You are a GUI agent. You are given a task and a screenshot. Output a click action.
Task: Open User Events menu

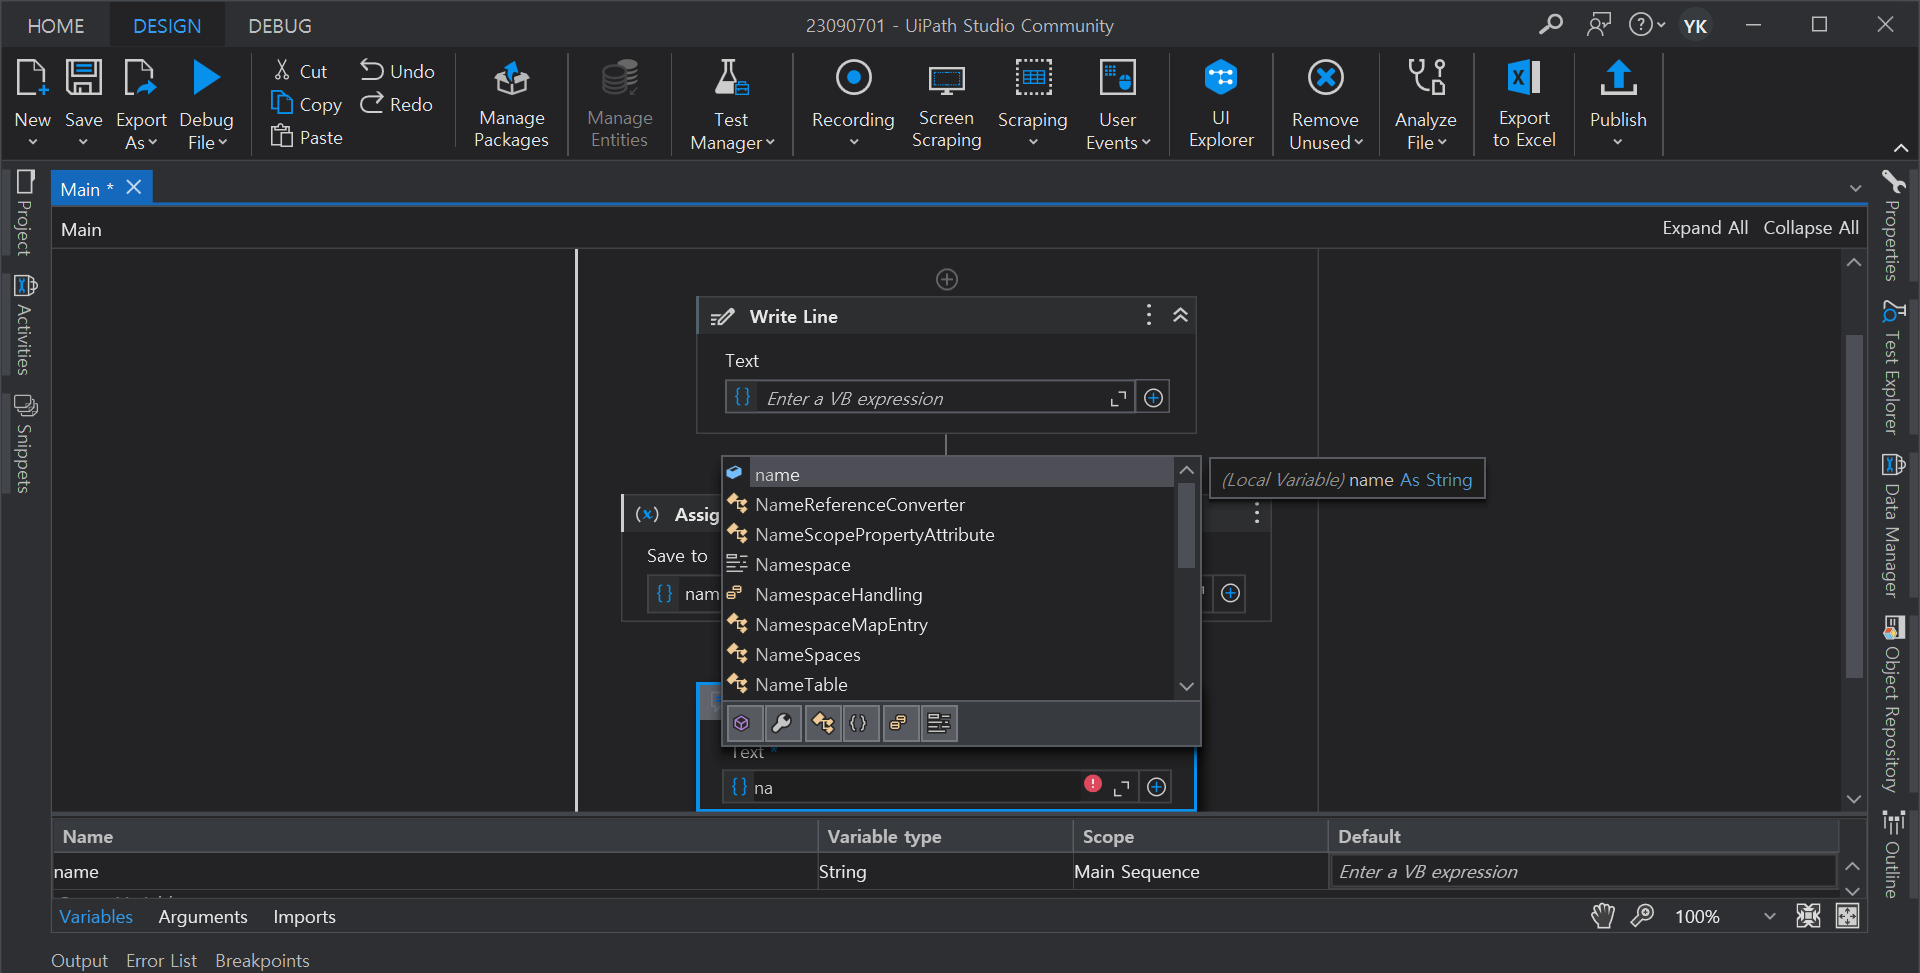pyautogui.click(x=1118, y=104)
